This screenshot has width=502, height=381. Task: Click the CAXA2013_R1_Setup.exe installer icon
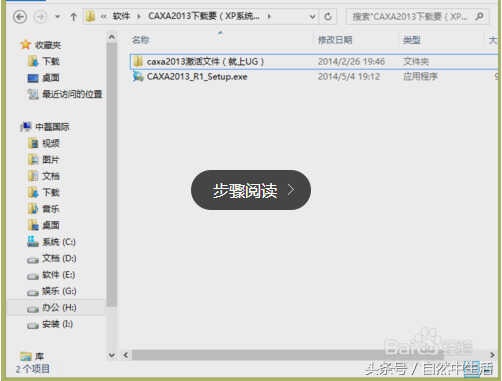pyautogui.click(x=138, y=77)
